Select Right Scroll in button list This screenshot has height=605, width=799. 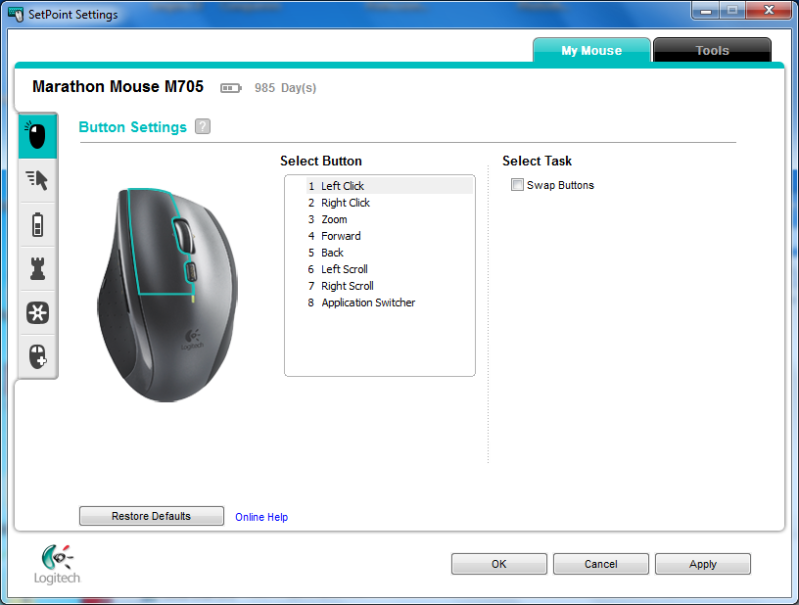click(x=389, y=286)
